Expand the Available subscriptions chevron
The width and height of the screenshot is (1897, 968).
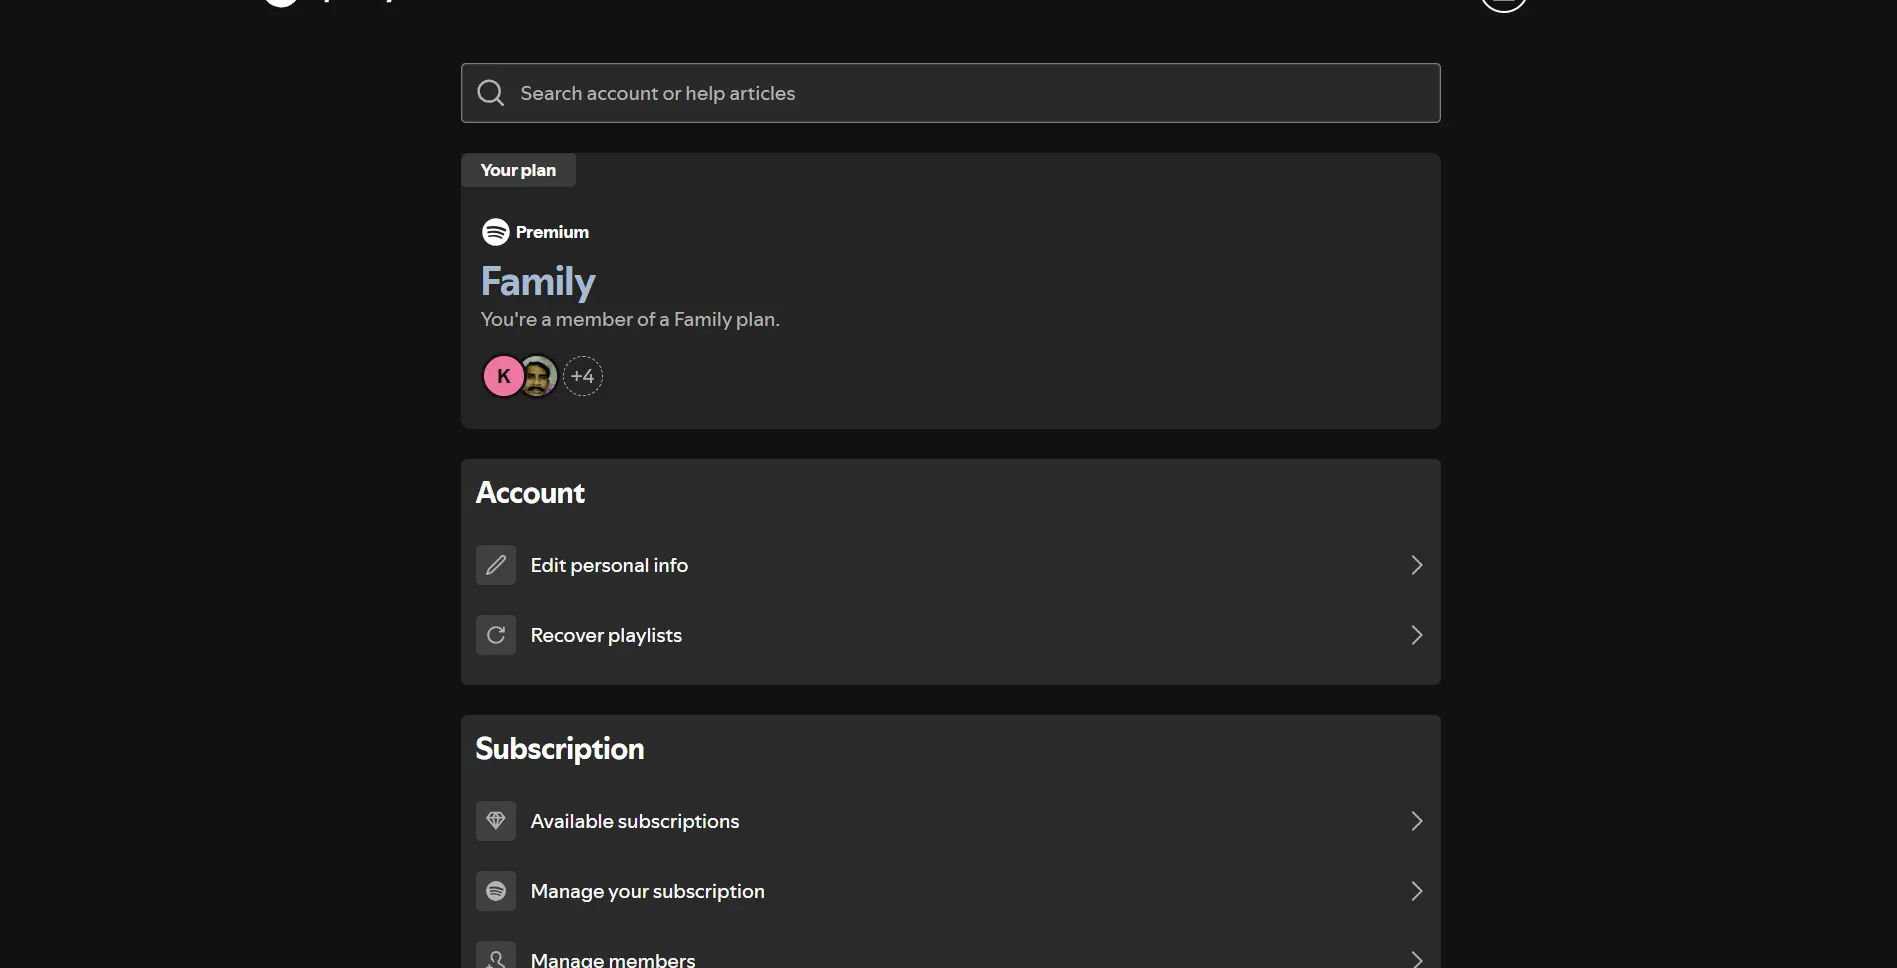click(x=1416, y=821)
